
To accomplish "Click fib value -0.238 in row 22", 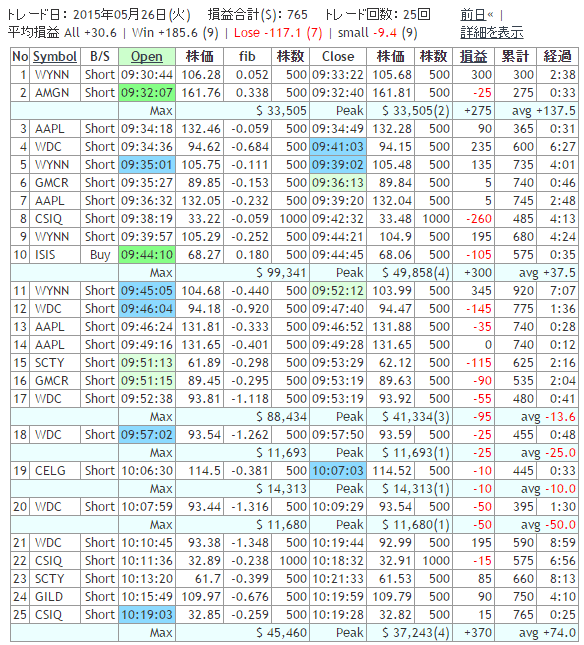I will coord(250,561).
